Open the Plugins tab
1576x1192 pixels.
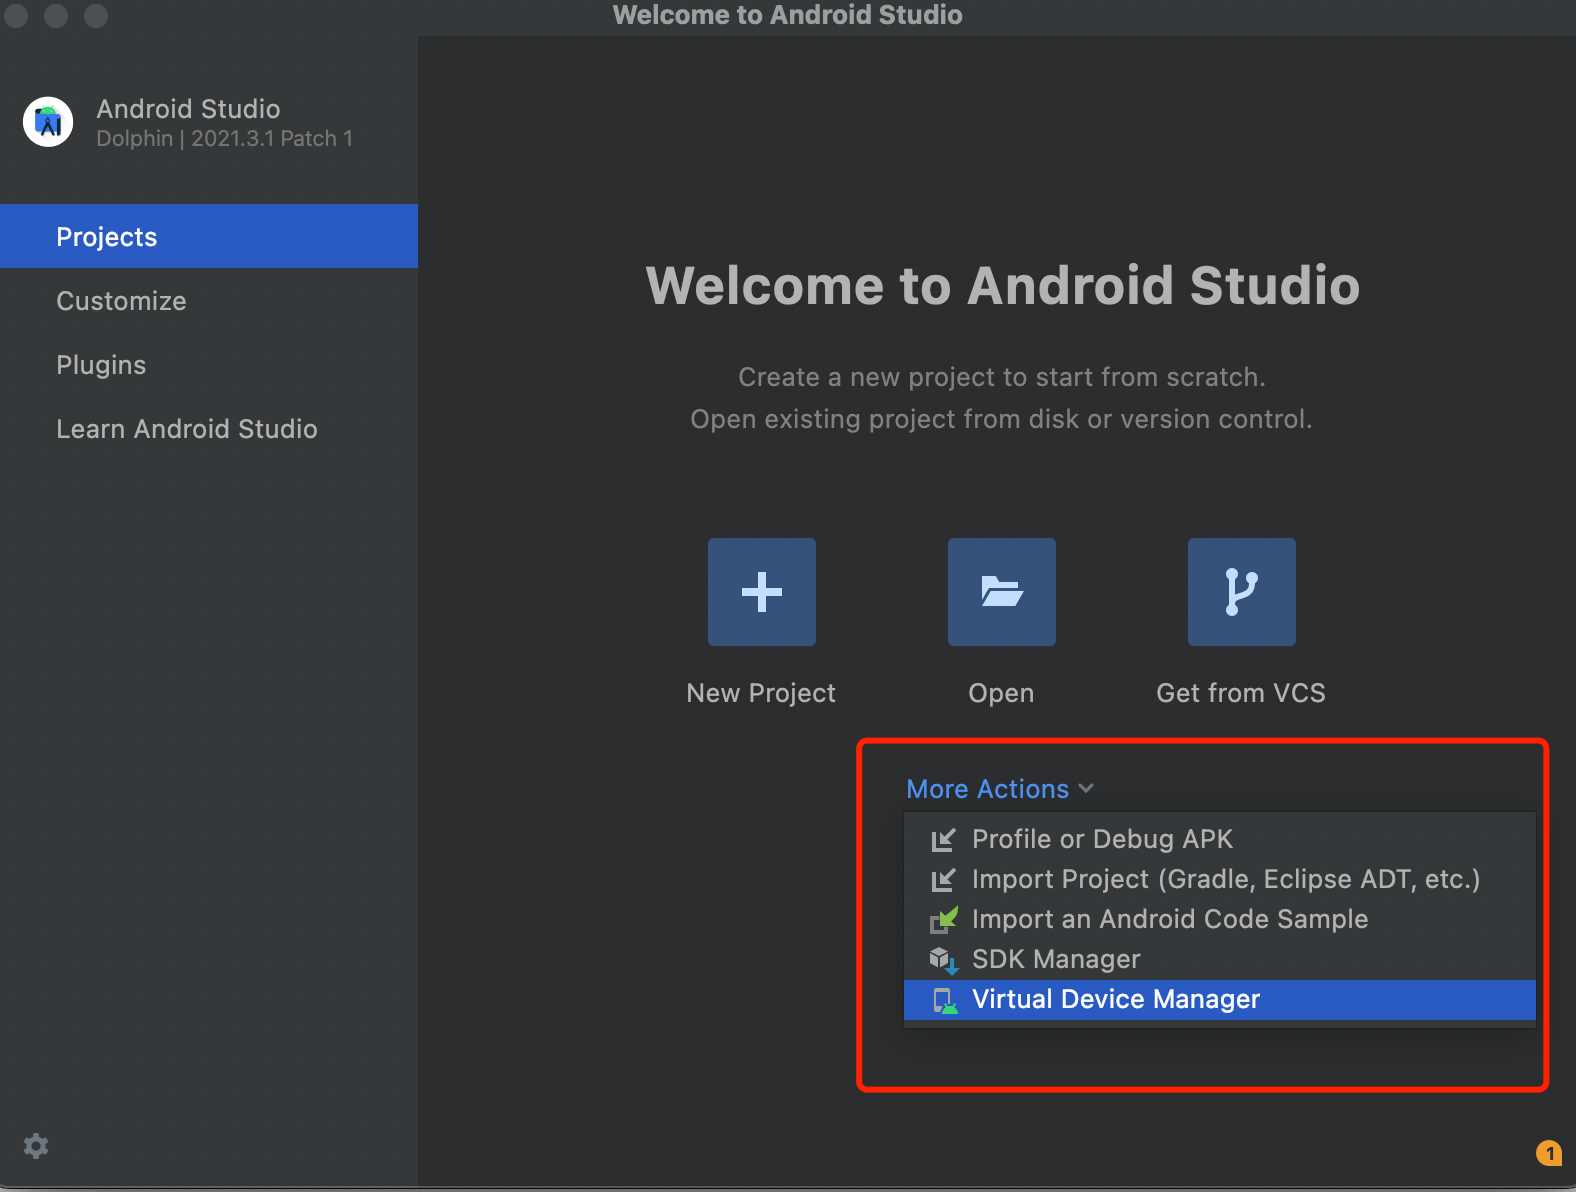[x=209, y=364]
